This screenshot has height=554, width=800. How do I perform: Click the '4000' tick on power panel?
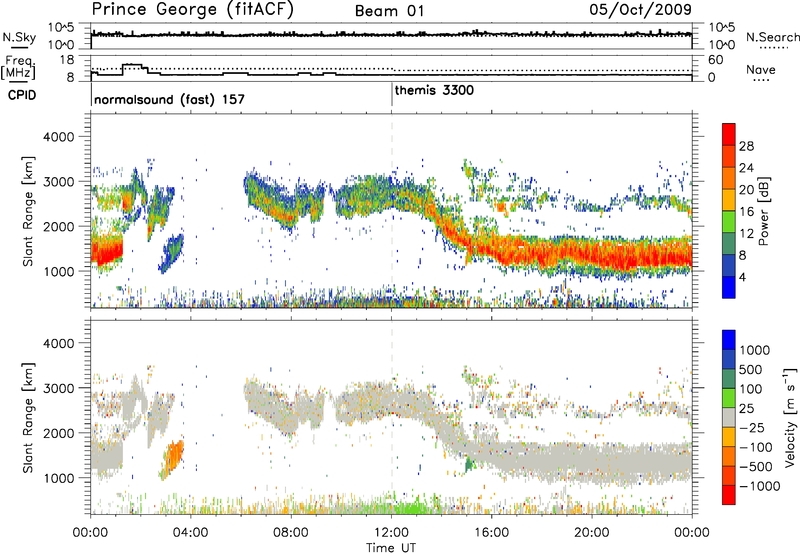[x=59, y=137]
